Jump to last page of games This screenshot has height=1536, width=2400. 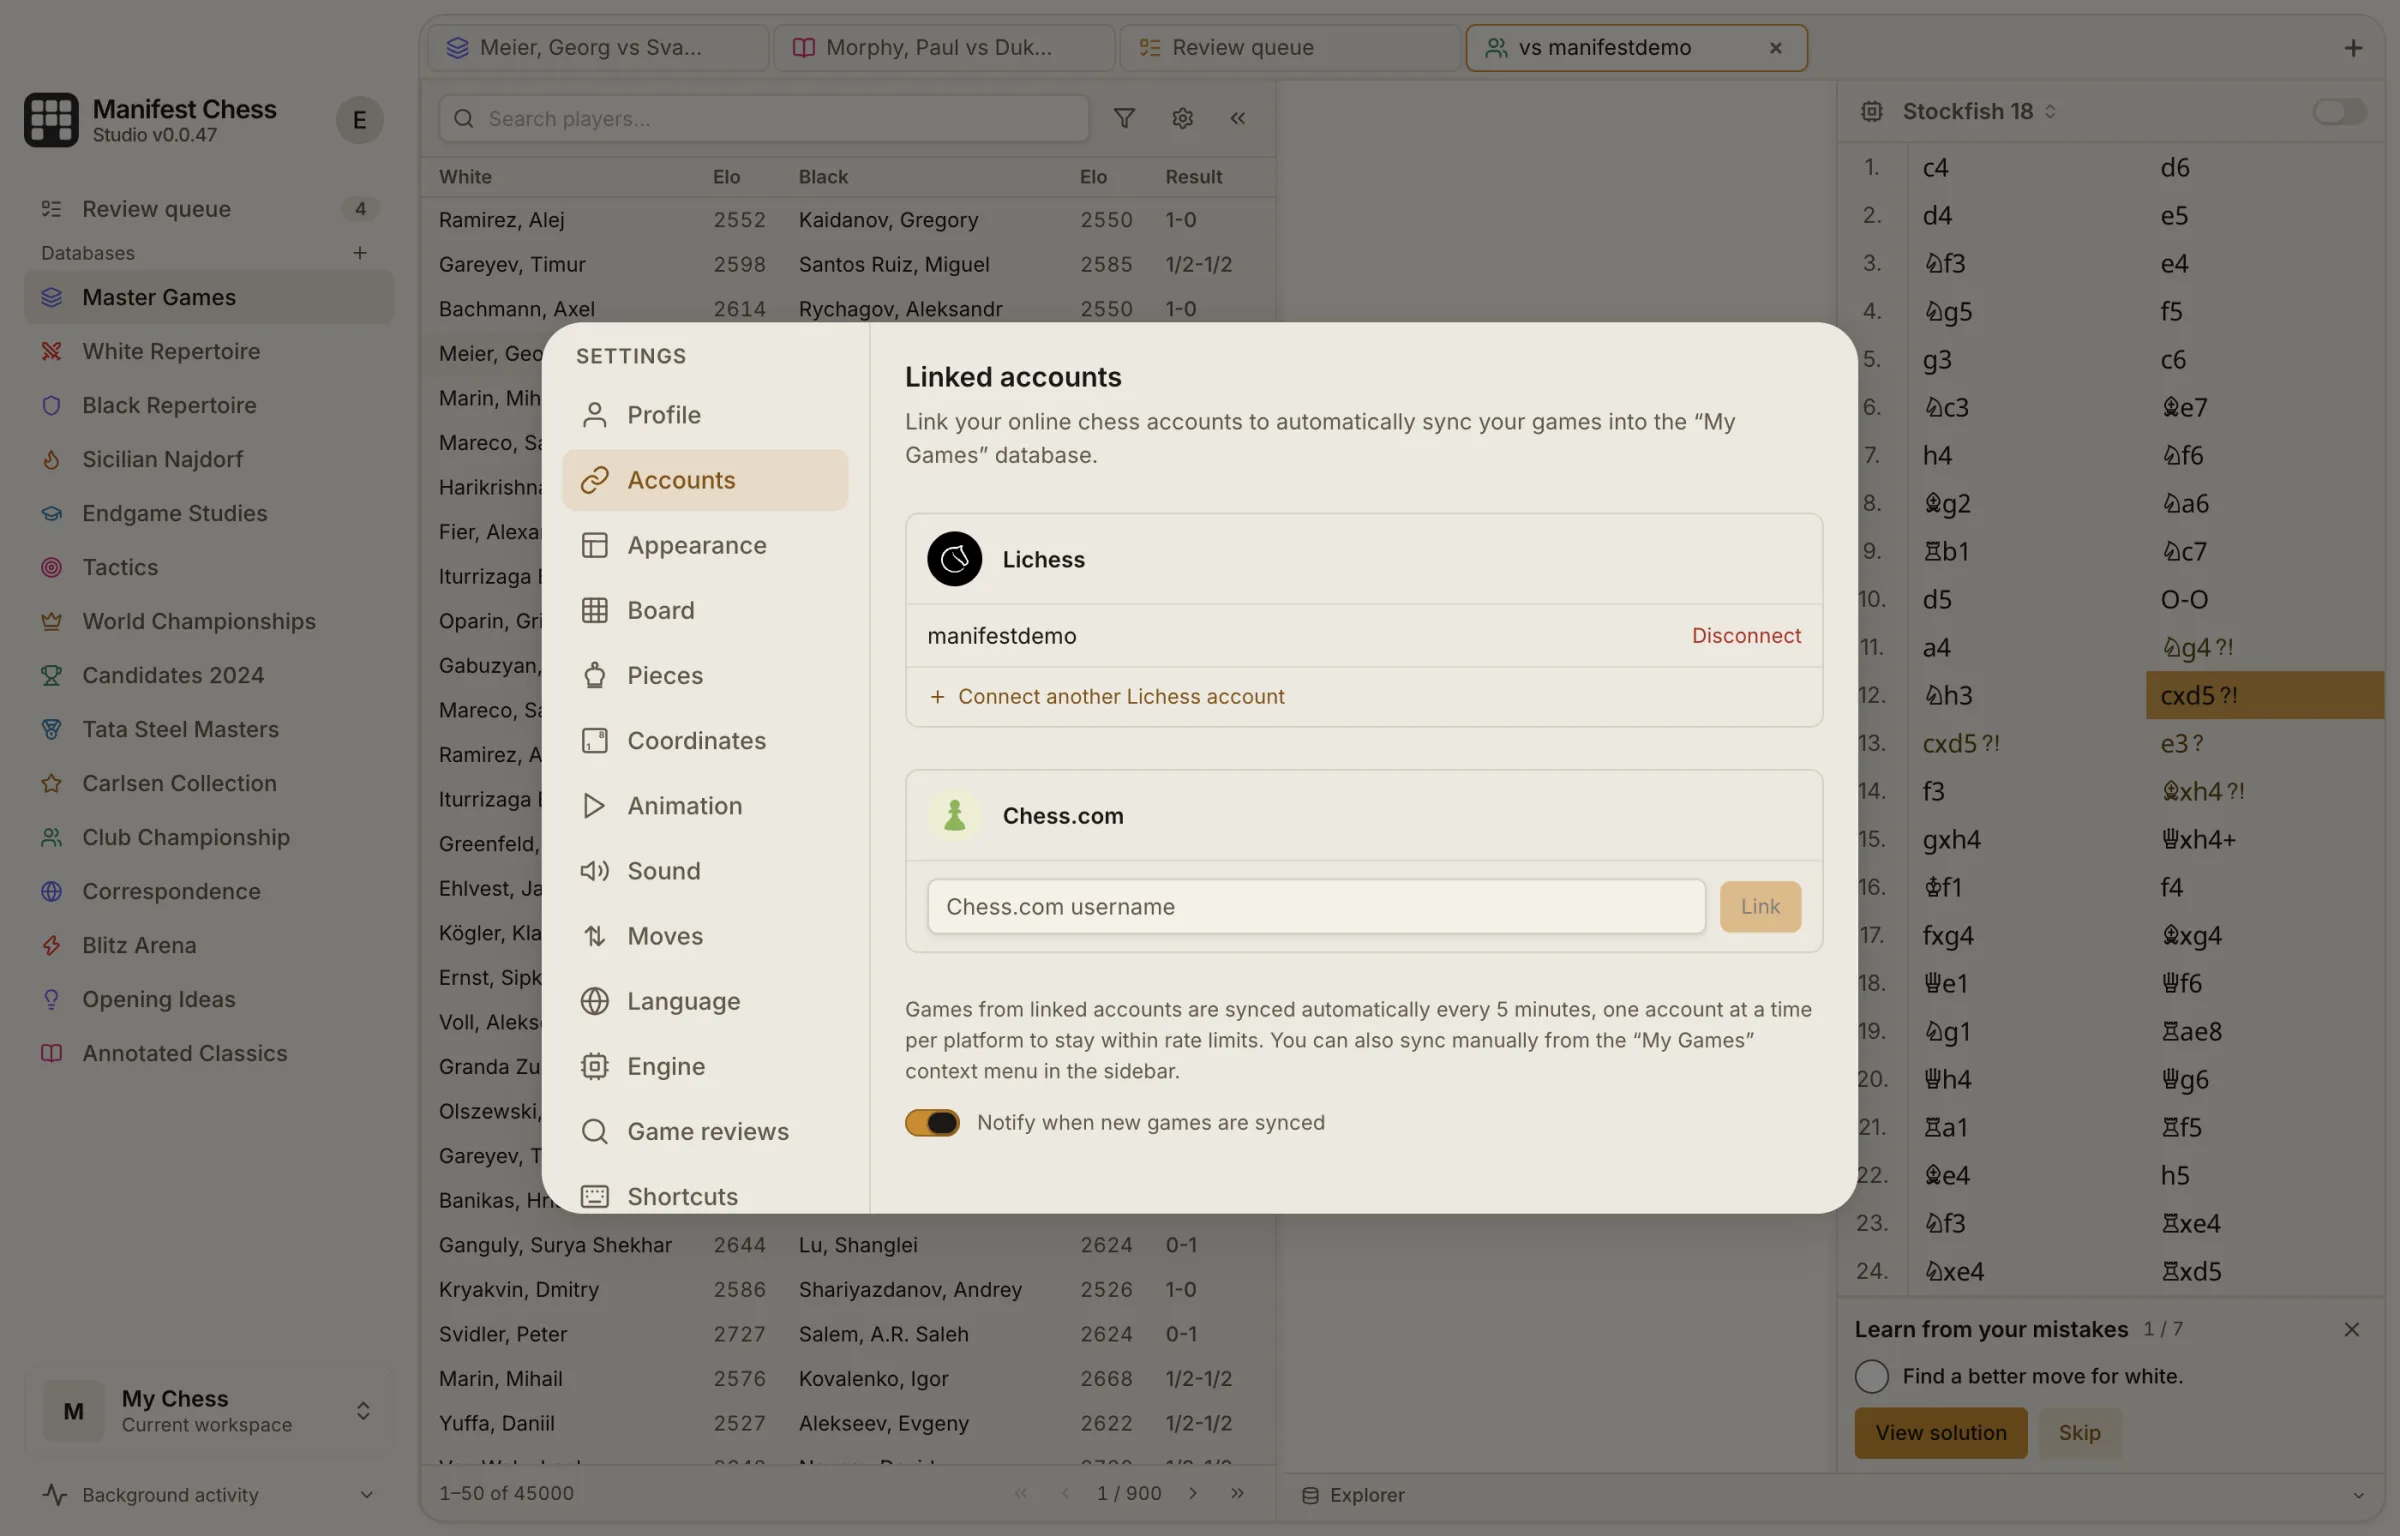tap(1238, 1494)
